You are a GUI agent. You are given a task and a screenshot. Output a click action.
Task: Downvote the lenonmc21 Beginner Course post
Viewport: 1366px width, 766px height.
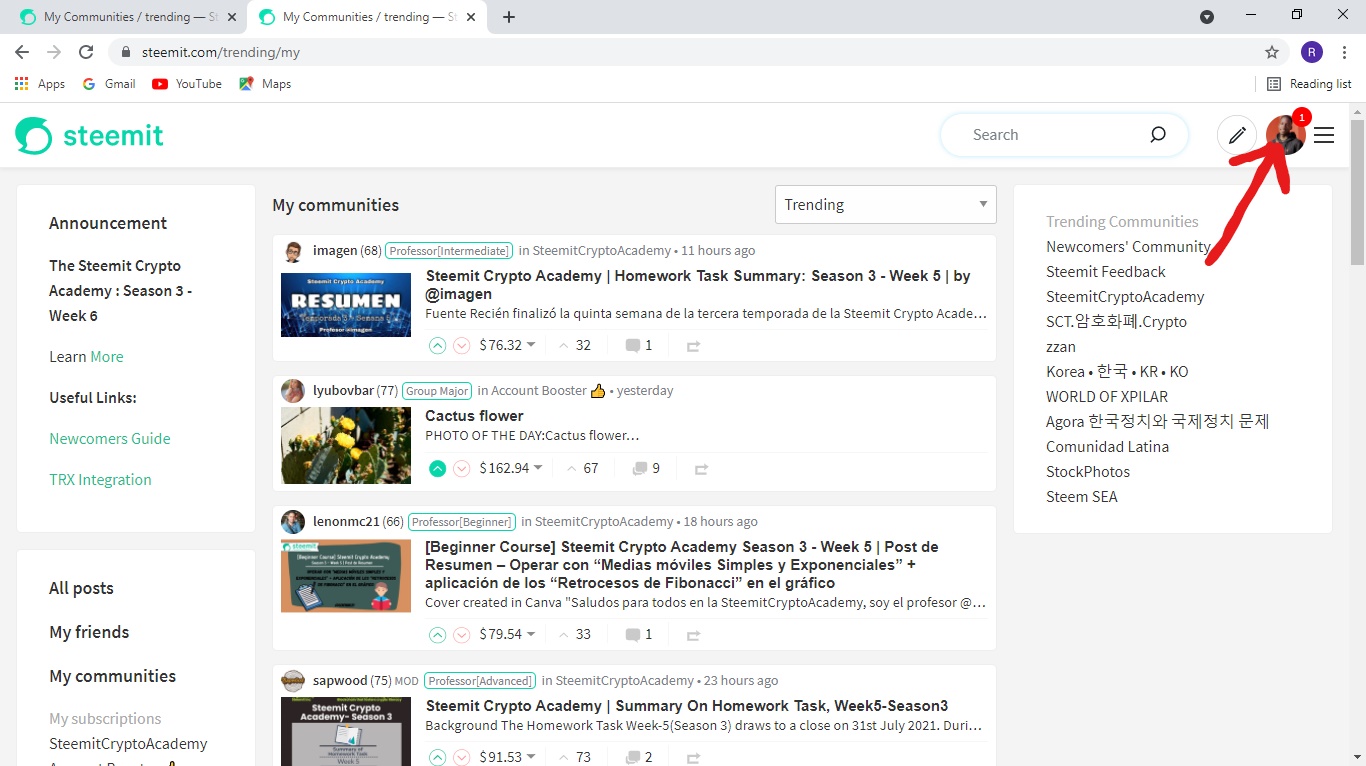point(462,634)
